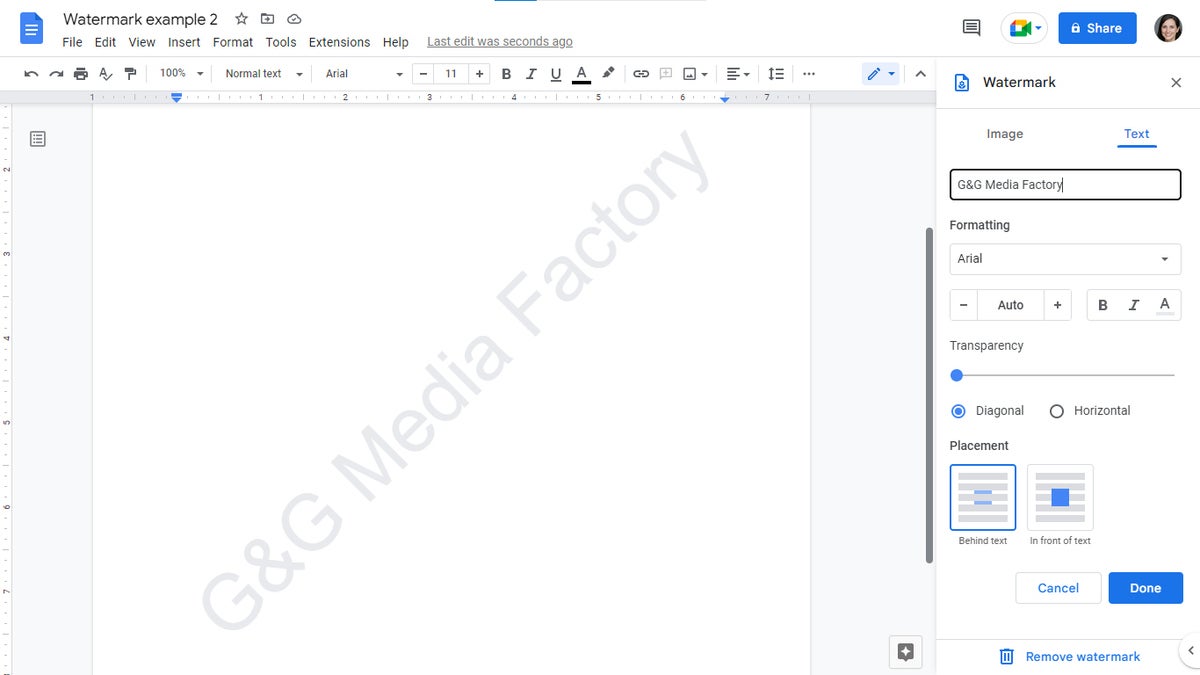Image resolution: width=1200 pixels, height=675 pixels.
Task: Open the File menu
Action: 72,42
